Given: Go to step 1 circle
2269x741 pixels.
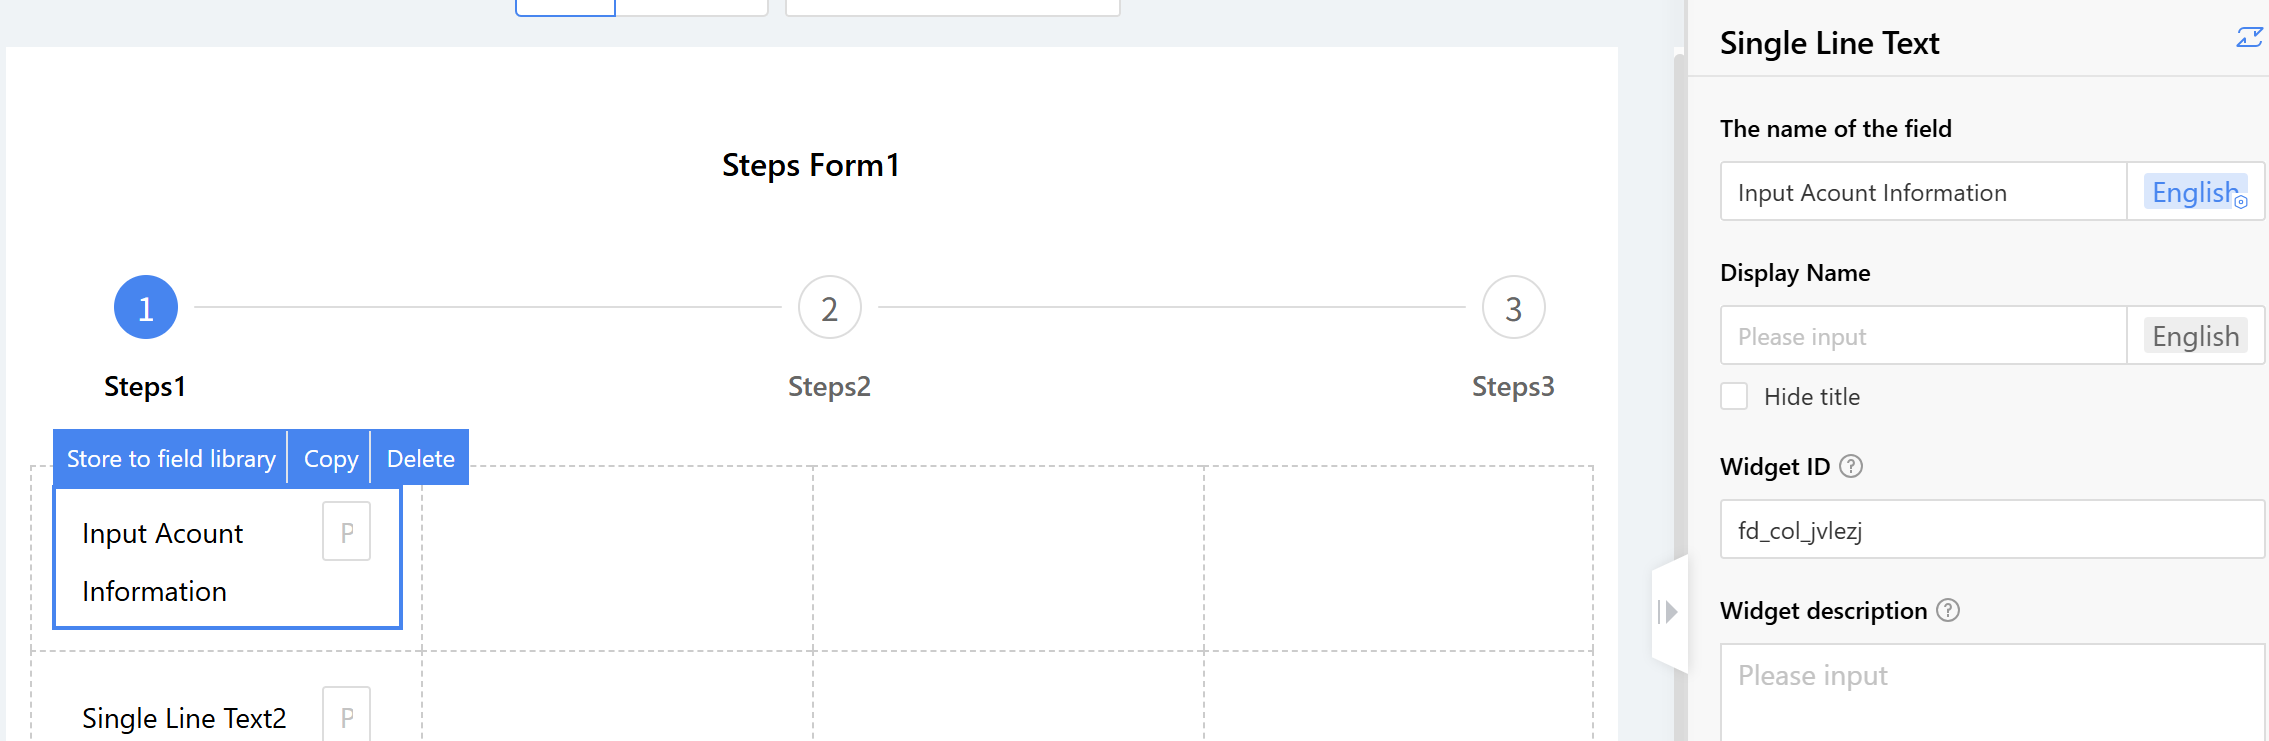Looking at the screenshot, I should 146,308.
